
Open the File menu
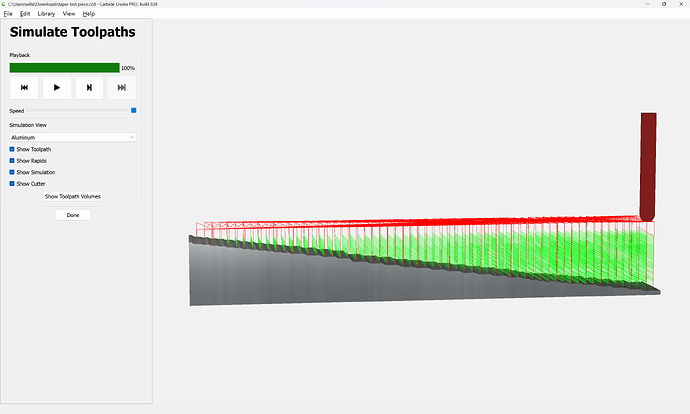pos(8,14)
